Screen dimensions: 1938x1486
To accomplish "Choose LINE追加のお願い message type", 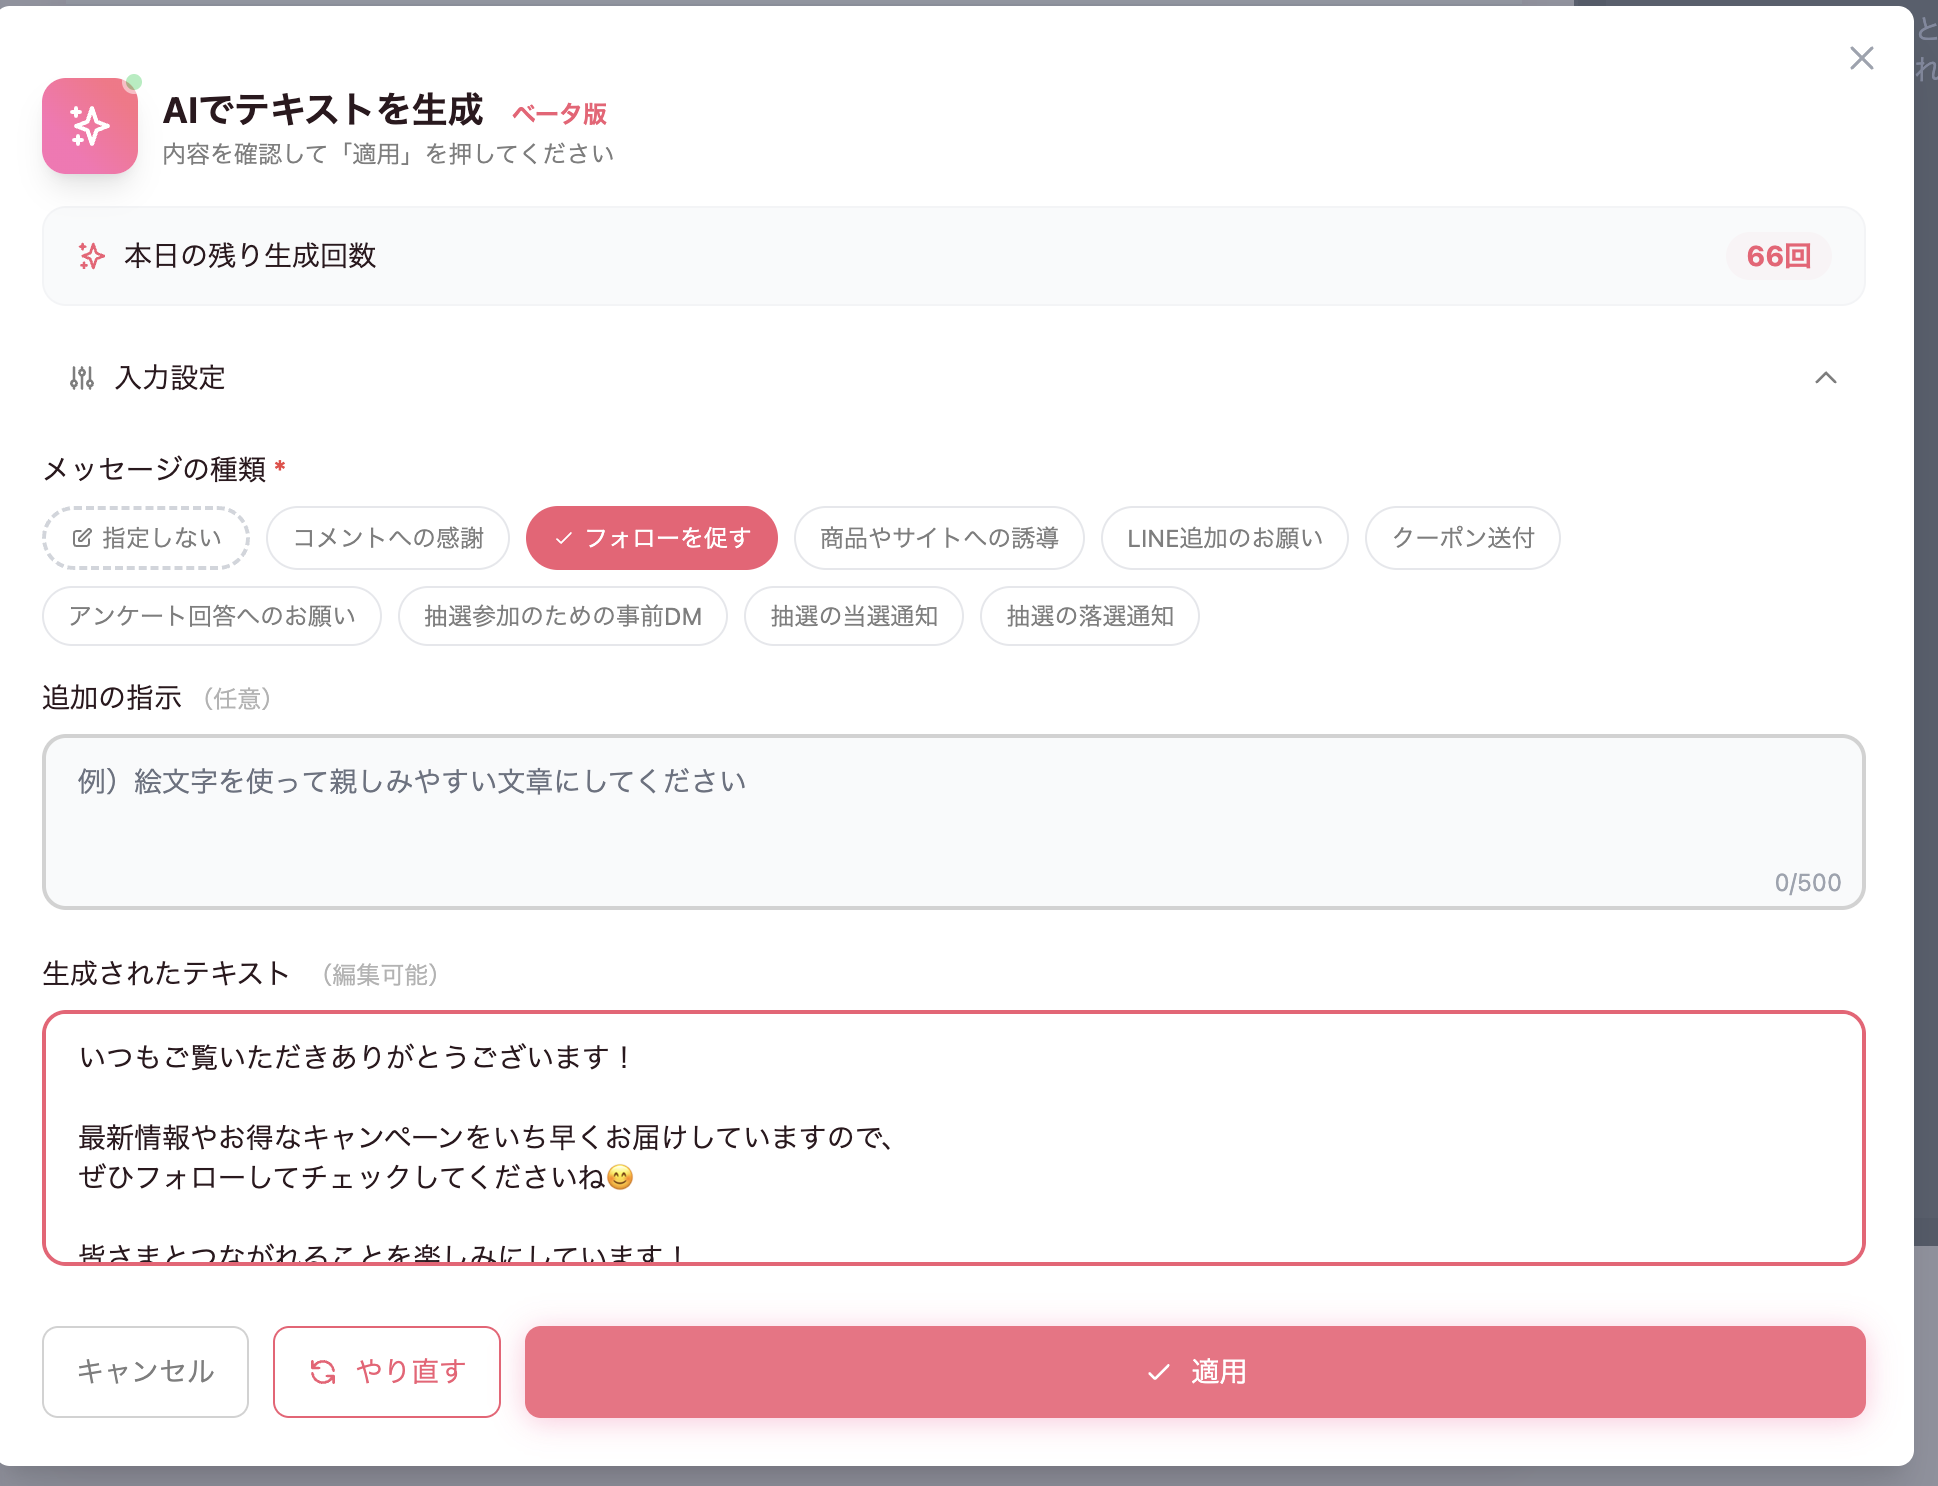I will [x=1224, y=538].
